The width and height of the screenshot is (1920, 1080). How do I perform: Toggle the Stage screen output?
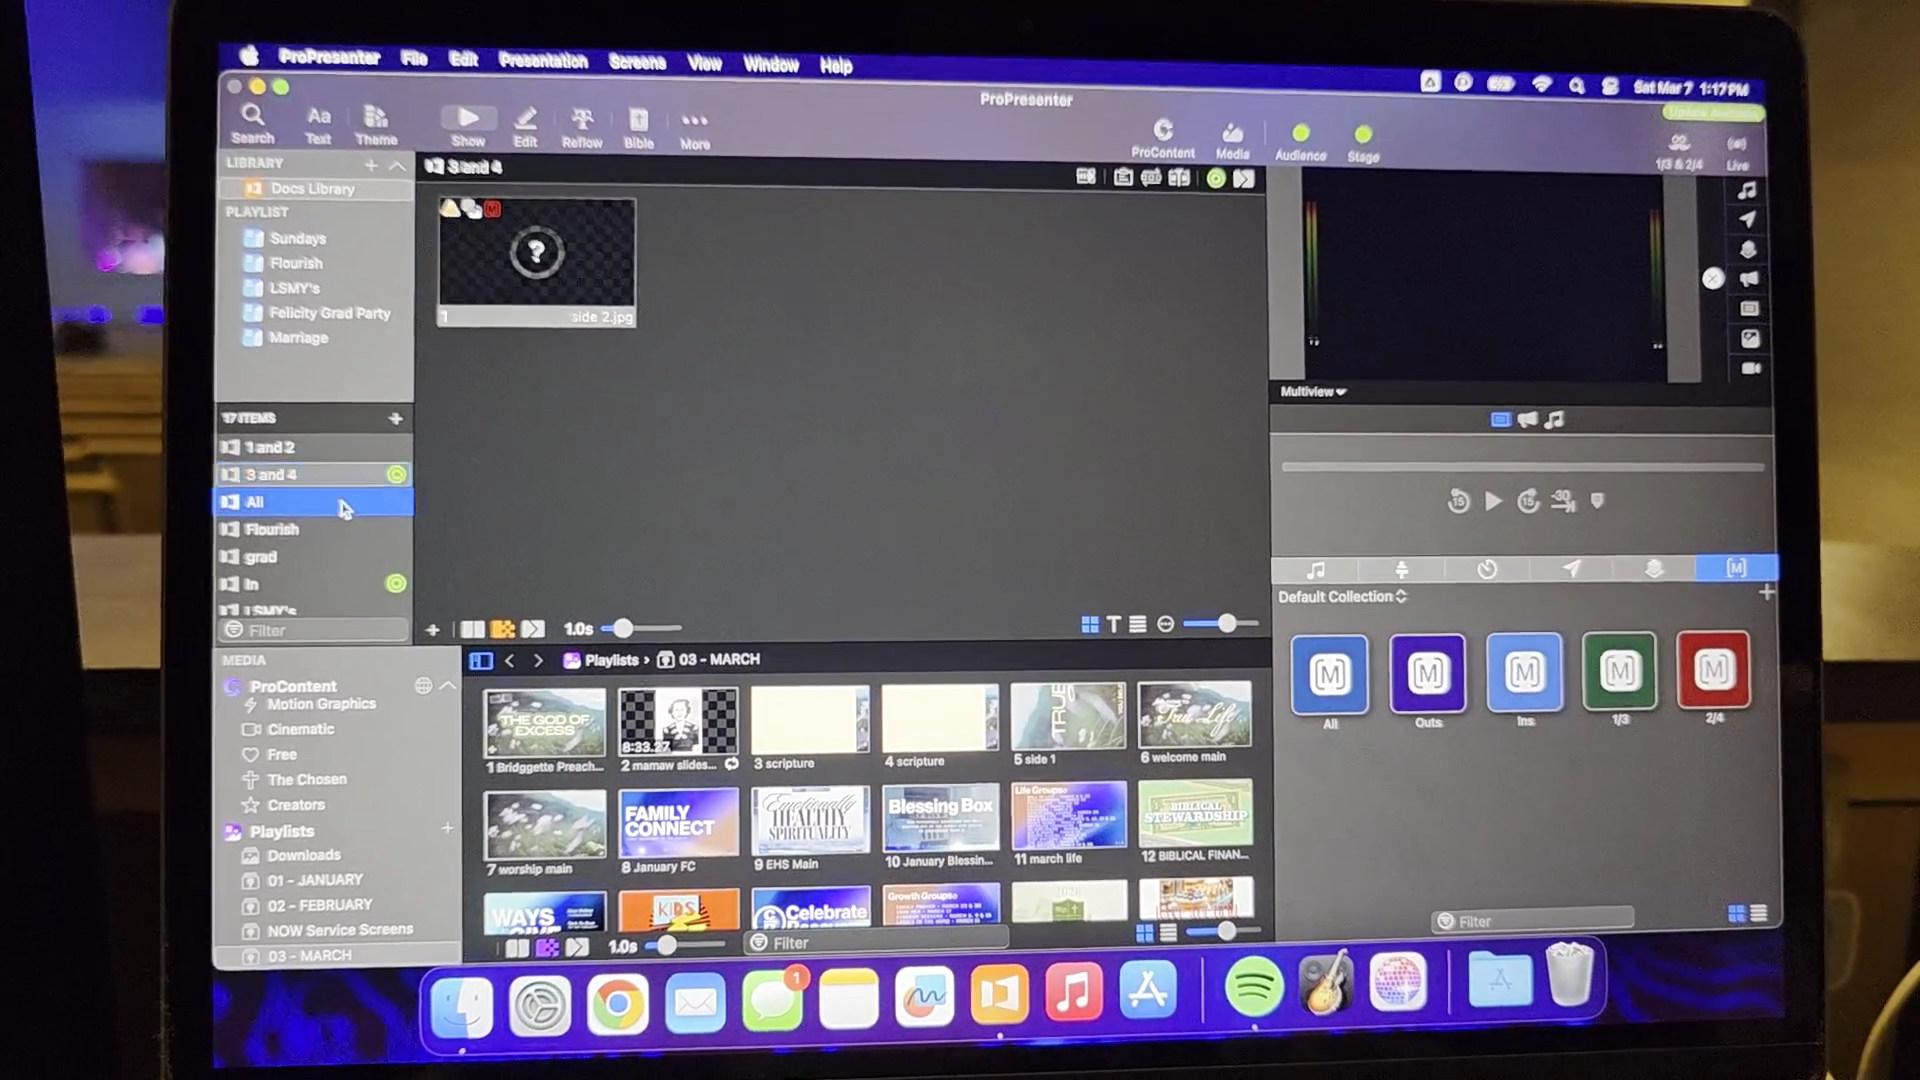pos(1362,135)
